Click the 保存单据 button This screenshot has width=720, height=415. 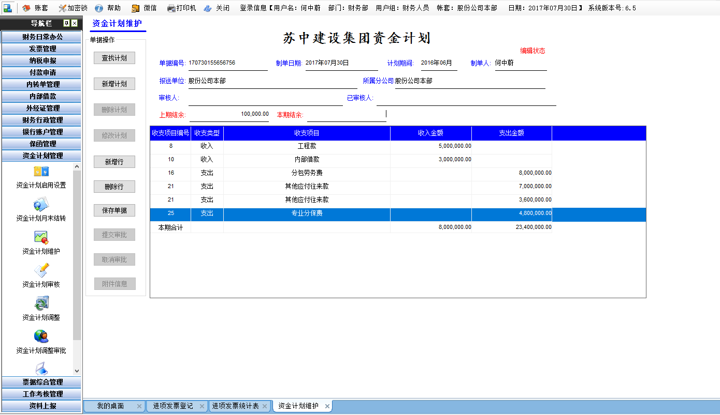pyautogui.click(x=114, y=210)
